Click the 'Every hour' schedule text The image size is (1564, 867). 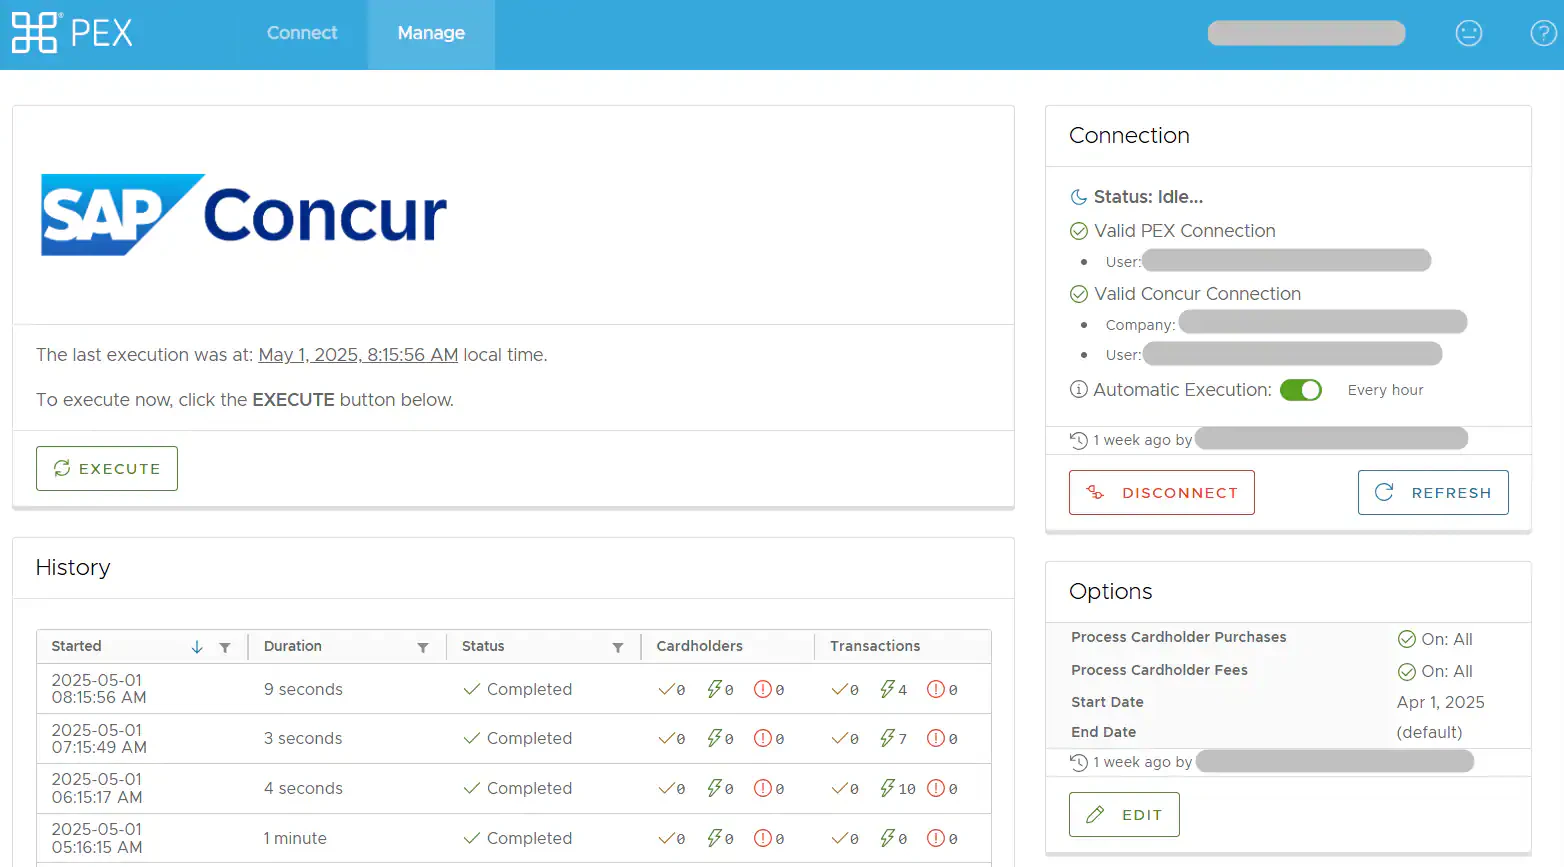[x=1385, y=390]
